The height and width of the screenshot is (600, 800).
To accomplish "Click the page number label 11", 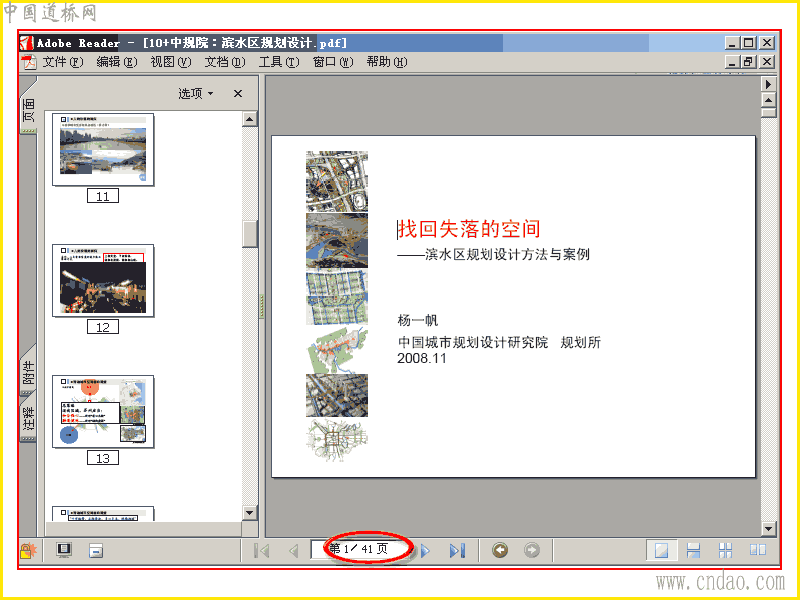I will pos(103,196).
